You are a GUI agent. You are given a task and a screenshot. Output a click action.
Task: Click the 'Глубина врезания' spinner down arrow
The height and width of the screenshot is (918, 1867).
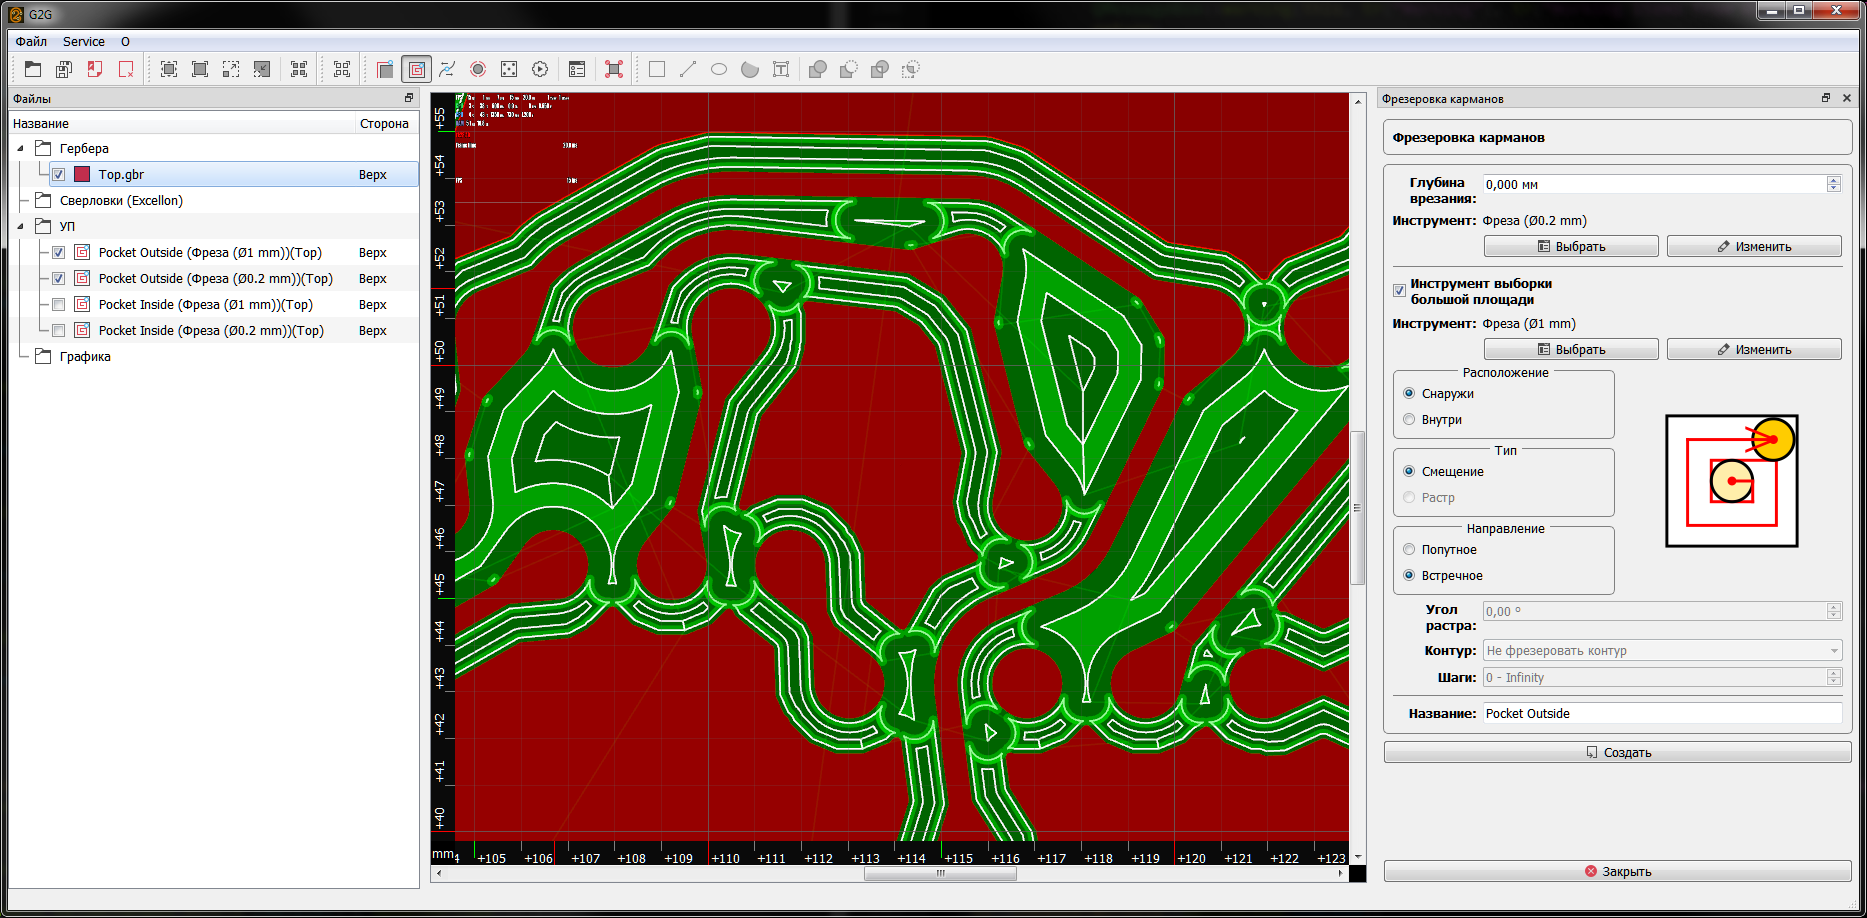point(1833,188)
